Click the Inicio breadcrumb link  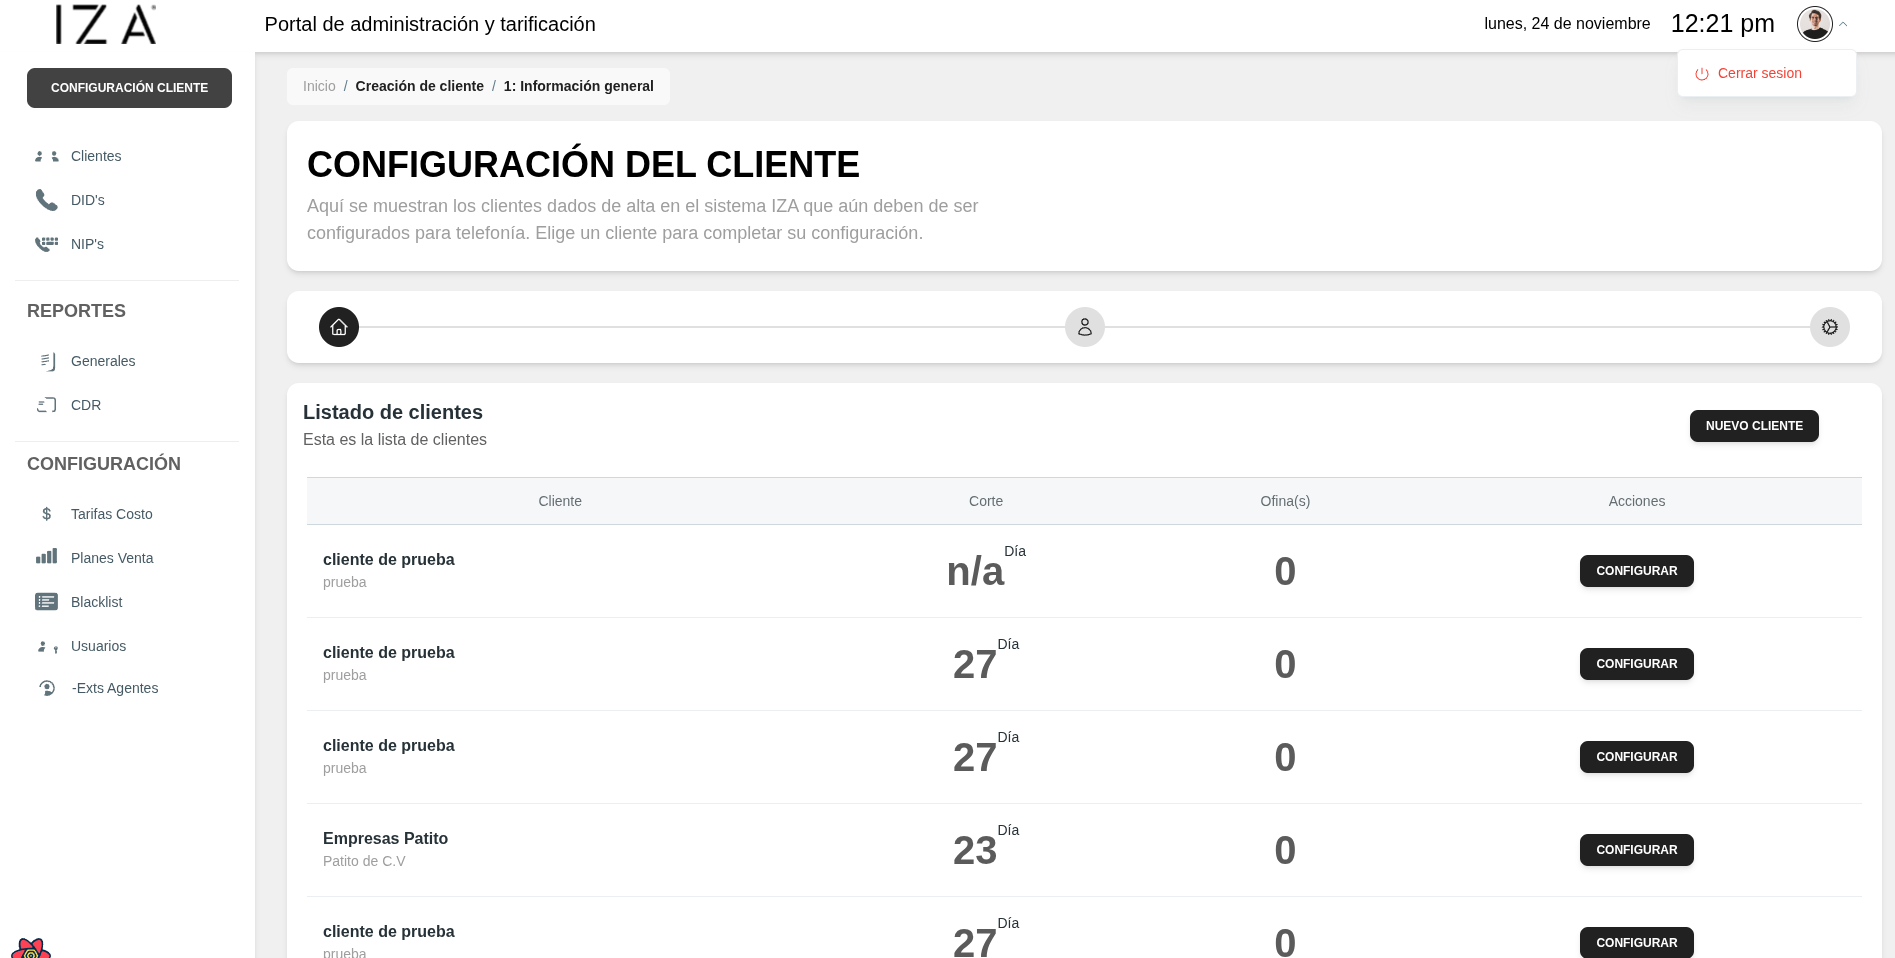[319, 86]
